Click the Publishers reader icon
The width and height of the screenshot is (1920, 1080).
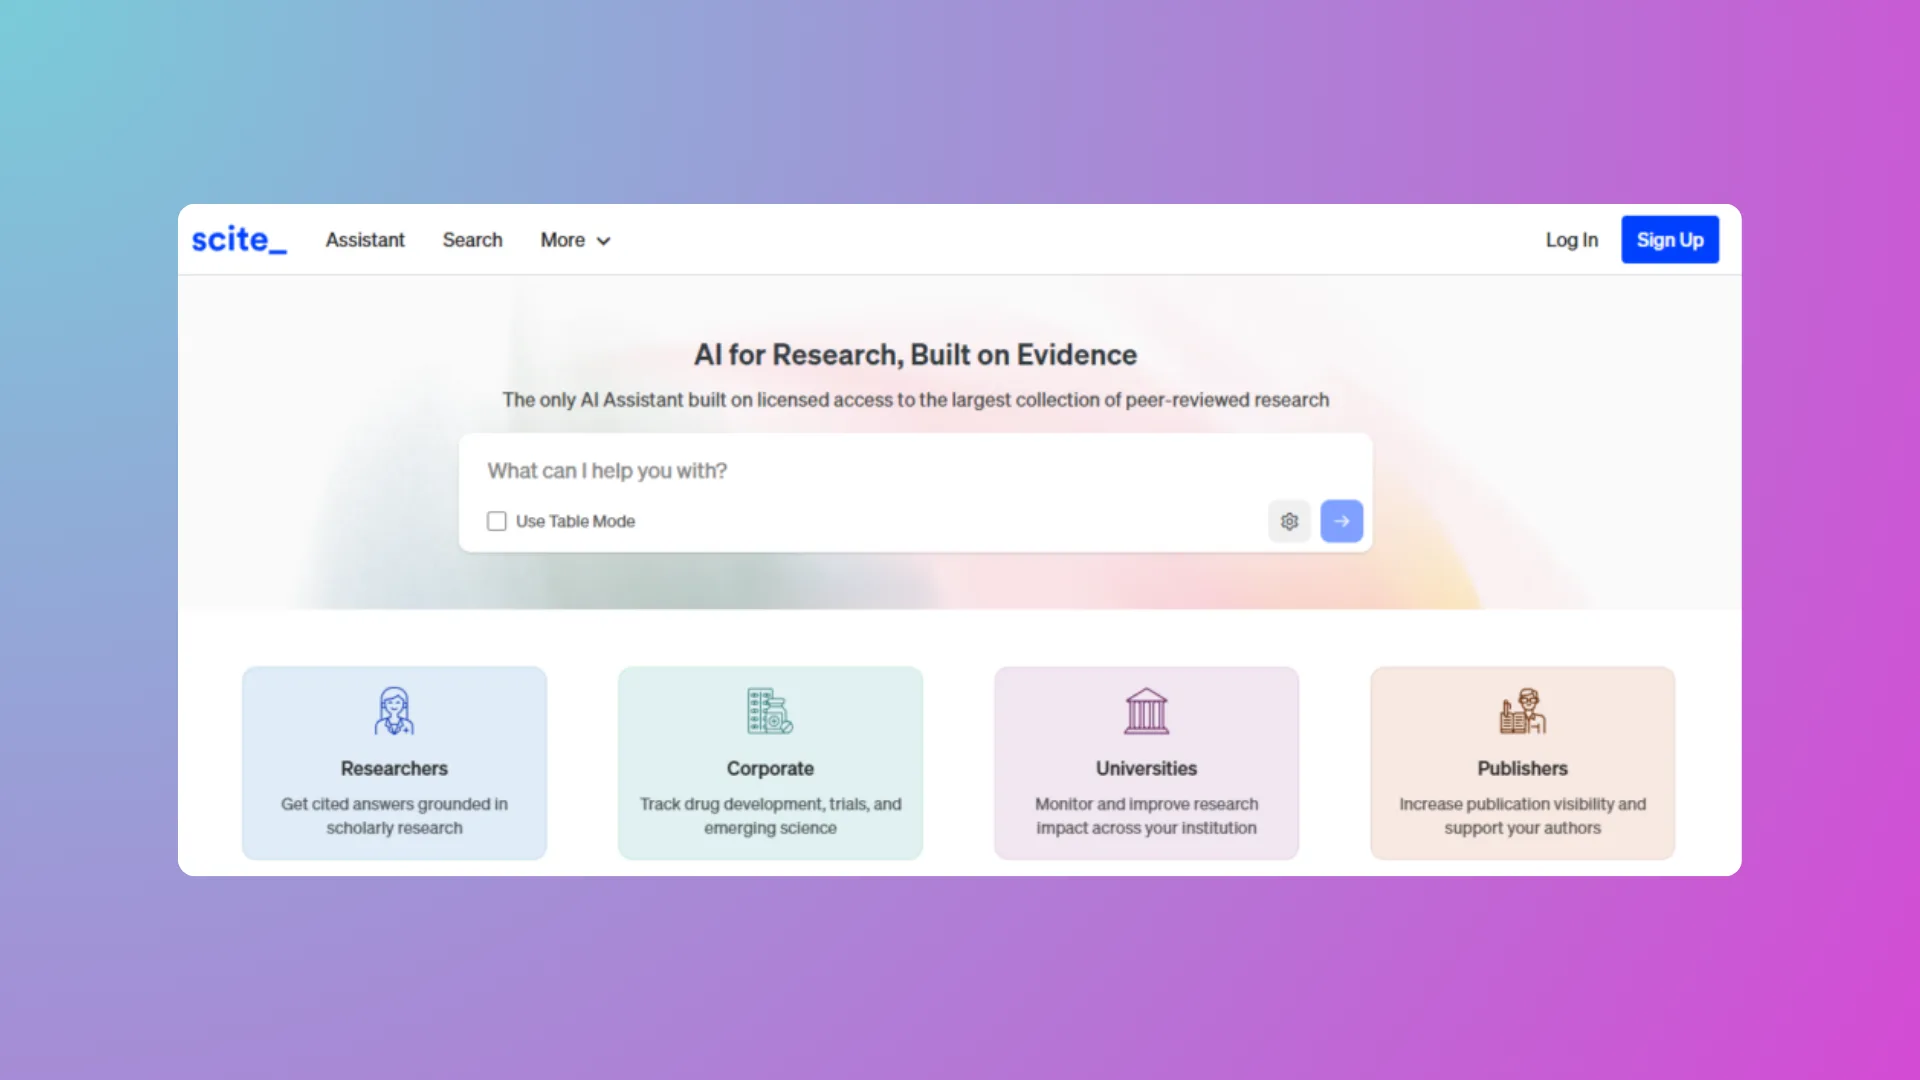1522,711
